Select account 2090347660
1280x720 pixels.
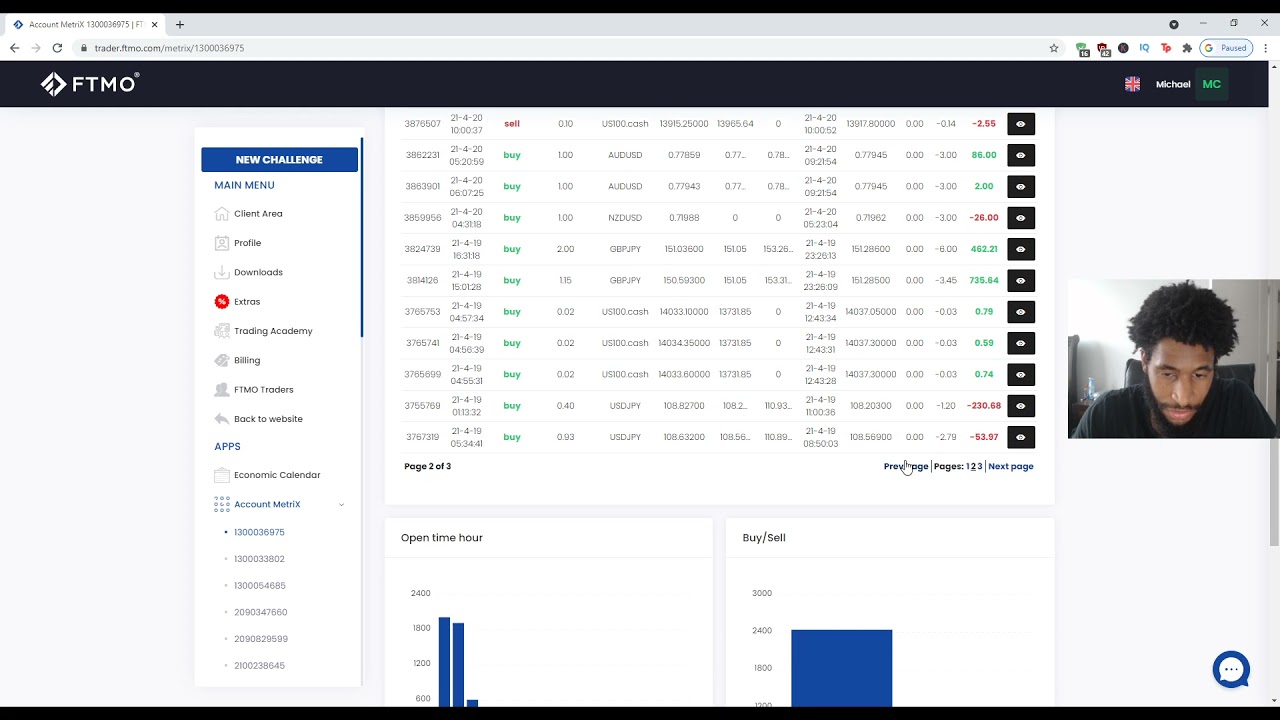point(260,612)
